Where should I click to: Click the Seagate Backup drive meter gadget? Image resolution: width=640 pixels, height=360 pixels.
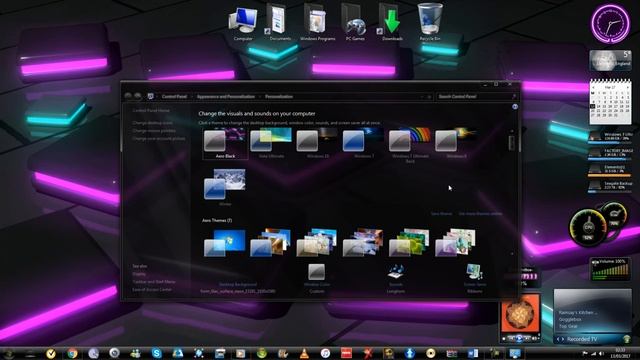pos(611,187)
